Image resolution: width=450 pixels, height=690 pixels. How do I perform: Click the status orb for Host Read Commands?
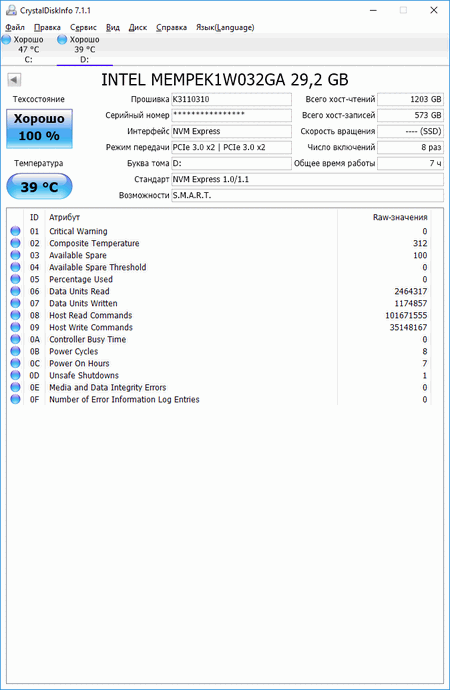coord(15,315)
